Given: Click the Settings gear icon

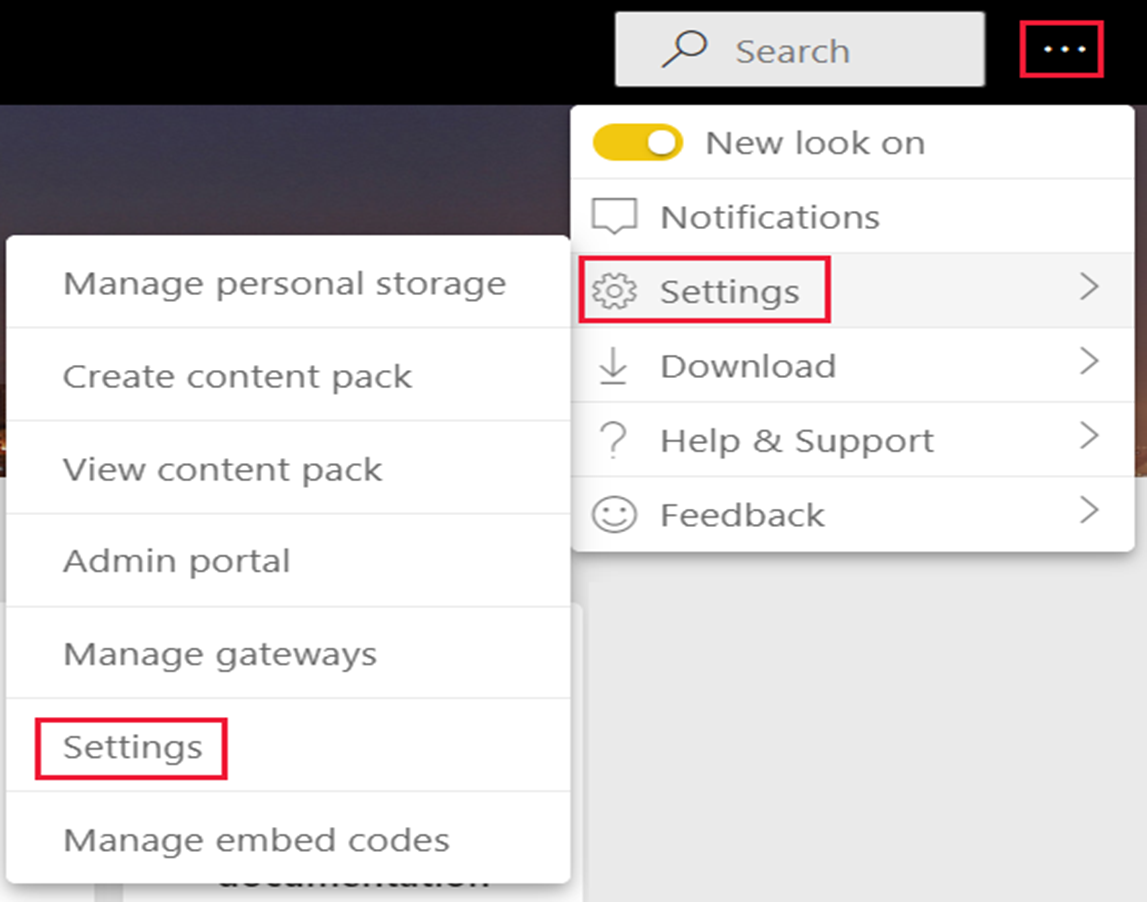Looking at the screenshot, I should [x=614, y=291].
